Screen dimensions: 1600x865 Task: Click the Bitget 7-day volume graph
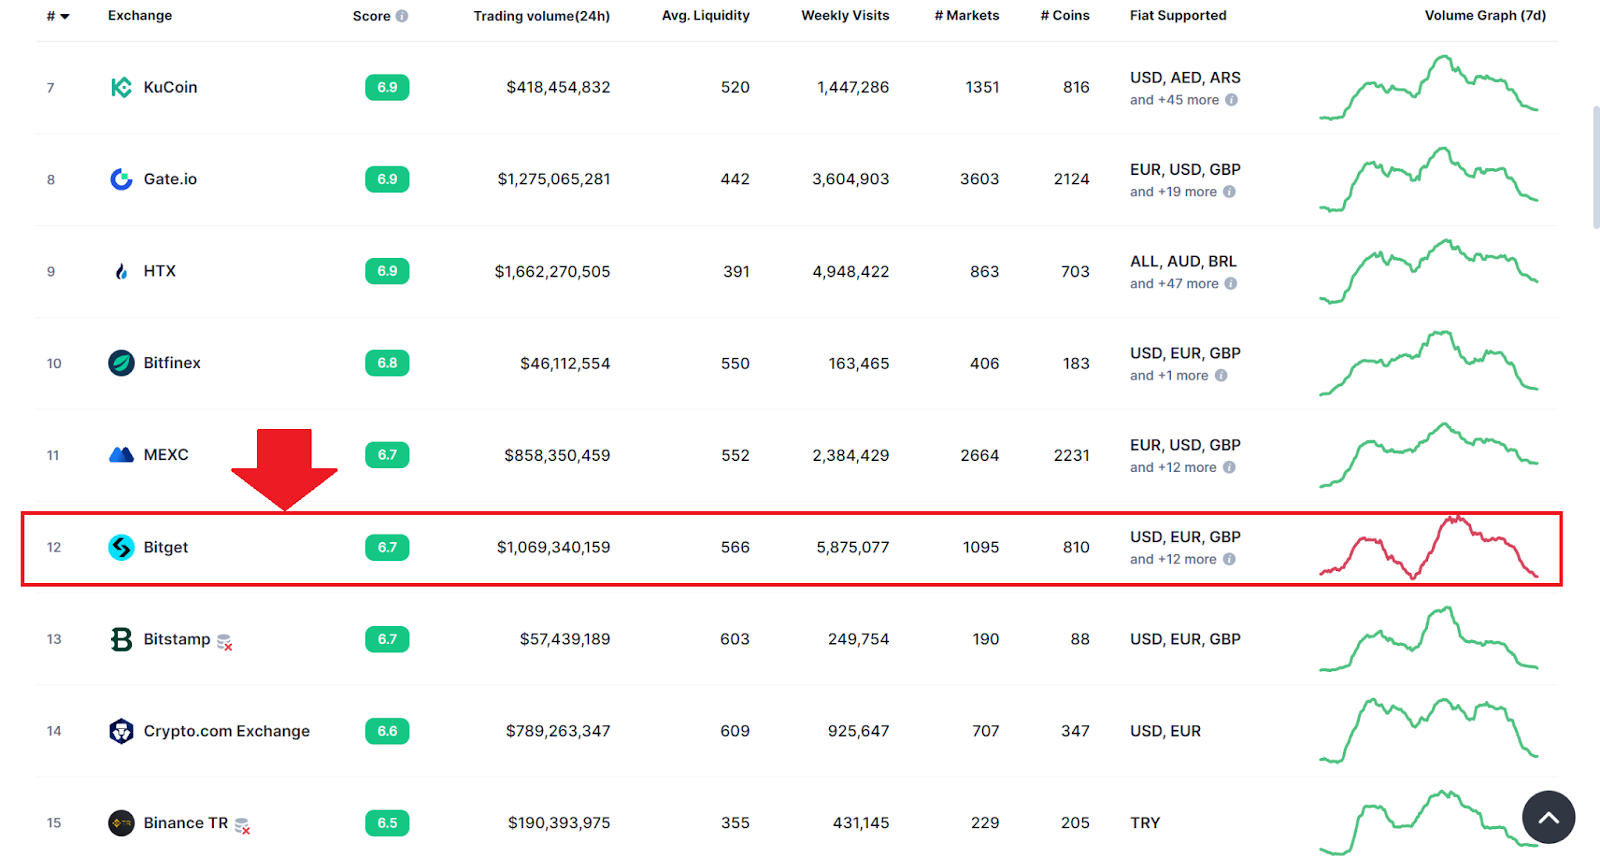coord(1428,548)
